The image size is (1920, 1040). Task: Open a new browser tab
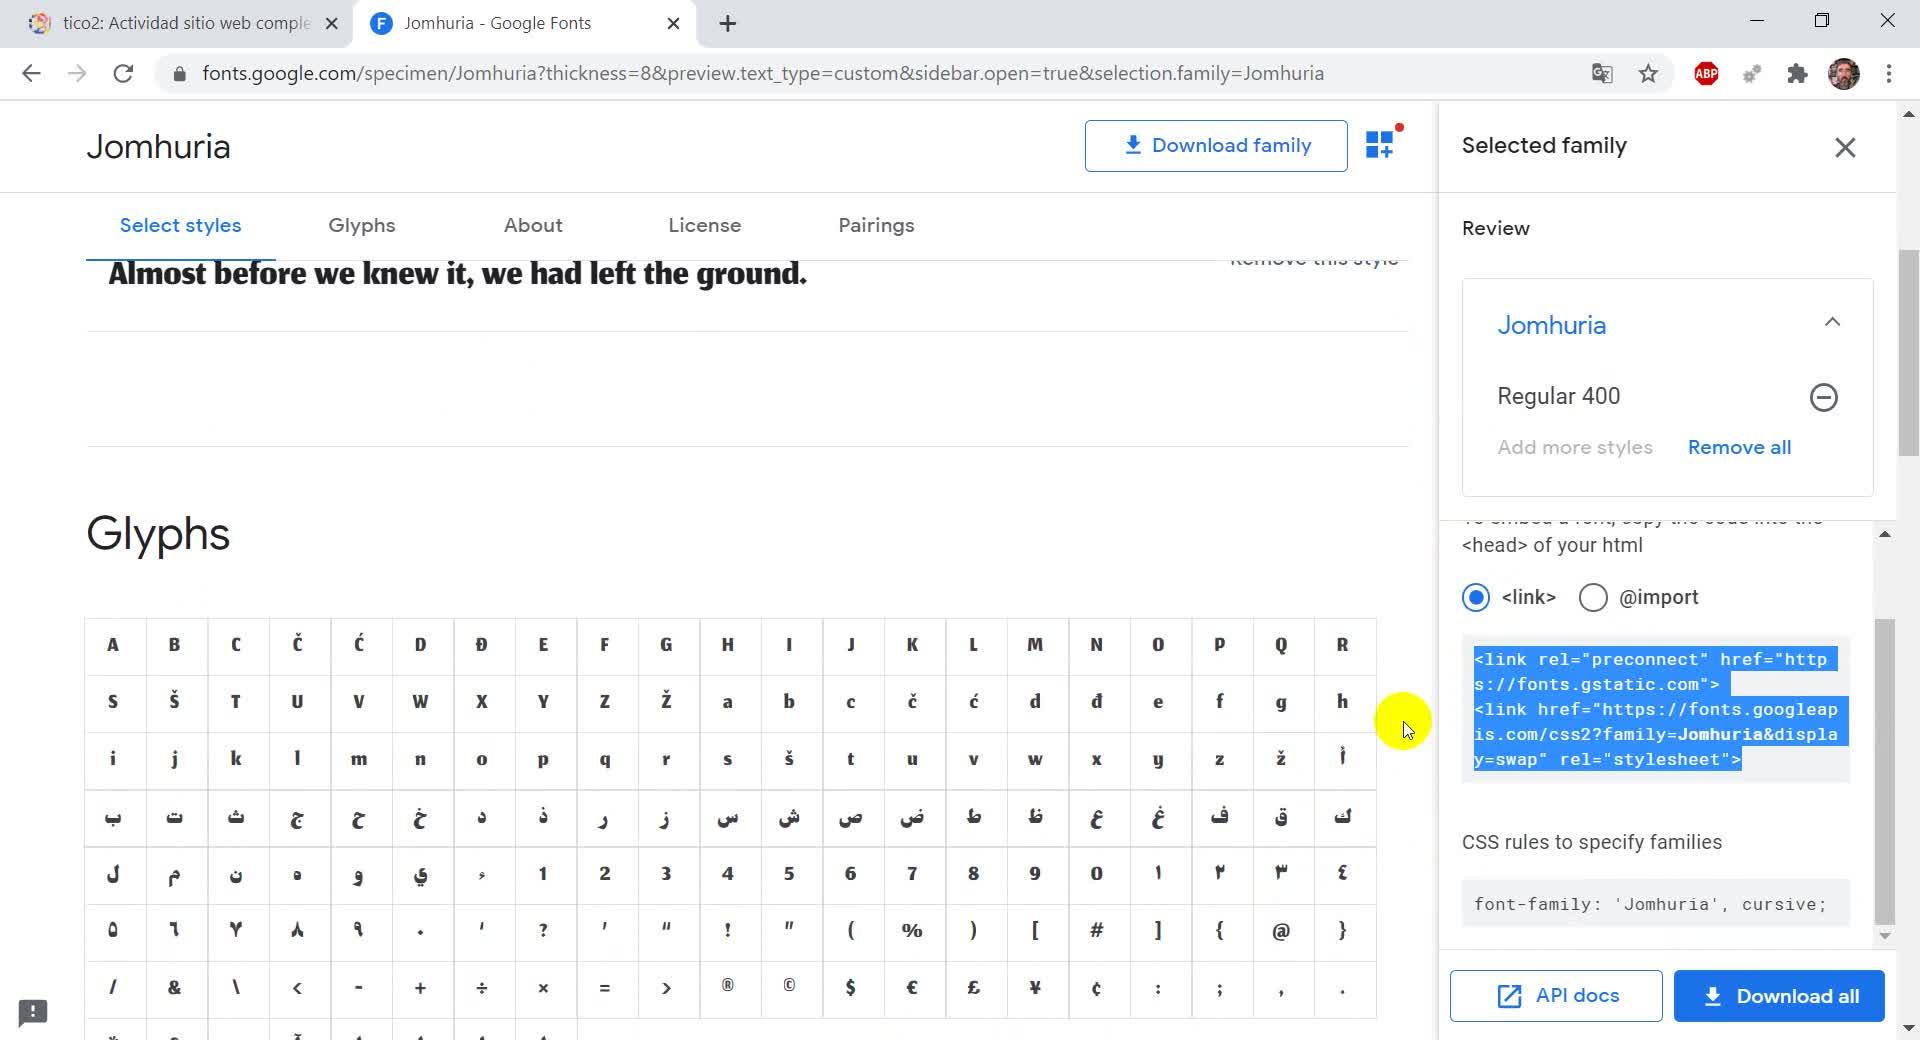point(727,23)
